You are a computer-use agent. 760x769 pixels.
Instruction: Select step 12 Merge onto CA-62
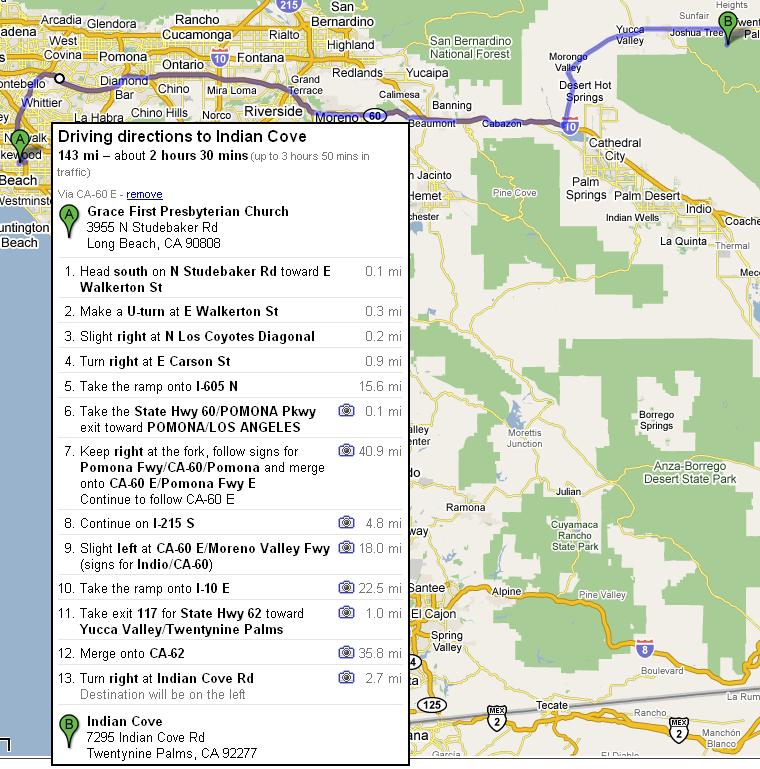230,653
